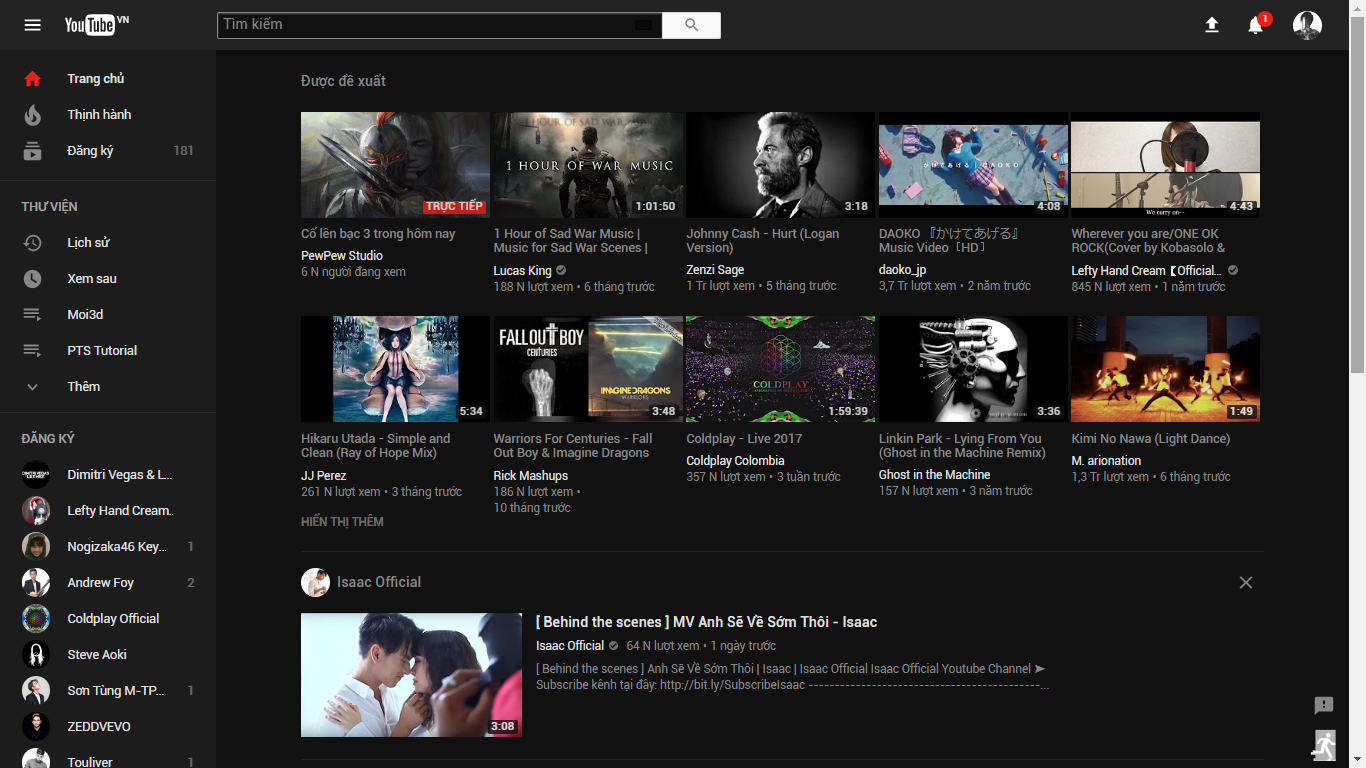The width and height of the screenshot is (1366, 768).
Task: Open the DAOKO music video thumbnail
Action: point(973,165)
